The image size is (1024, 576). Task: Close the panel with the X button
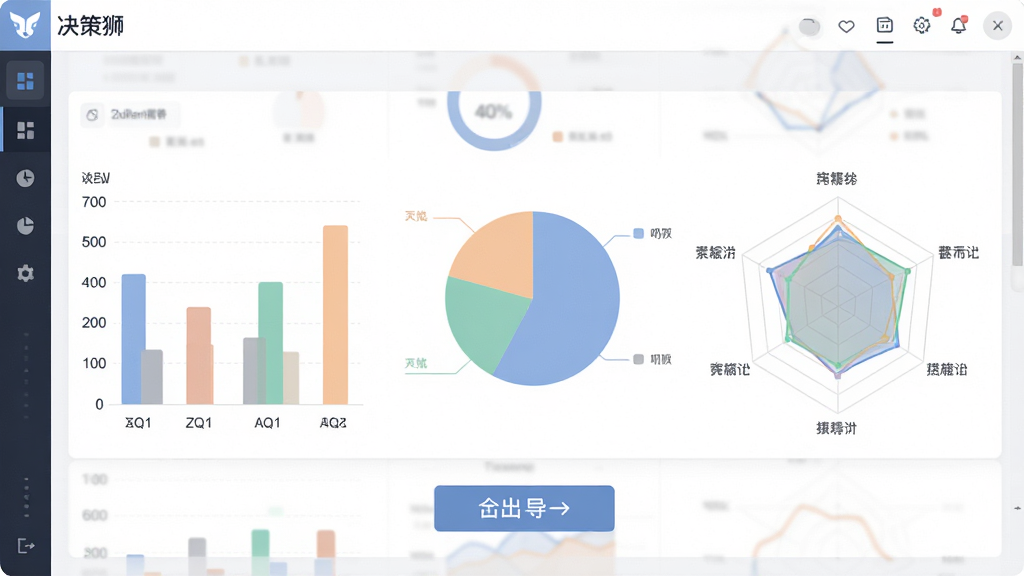click(x=997, y=25)
